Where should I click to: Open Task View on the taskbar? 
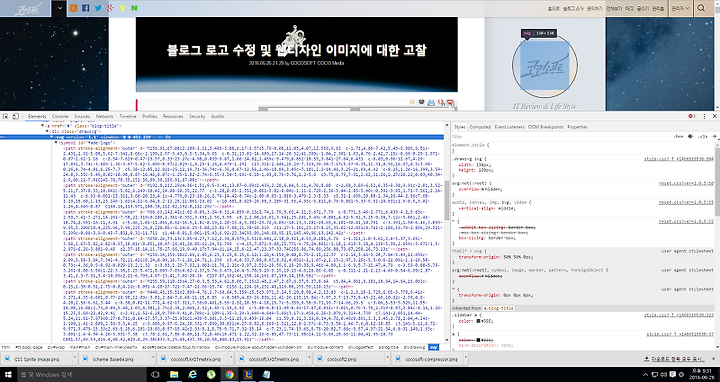(x=155, y=375)
